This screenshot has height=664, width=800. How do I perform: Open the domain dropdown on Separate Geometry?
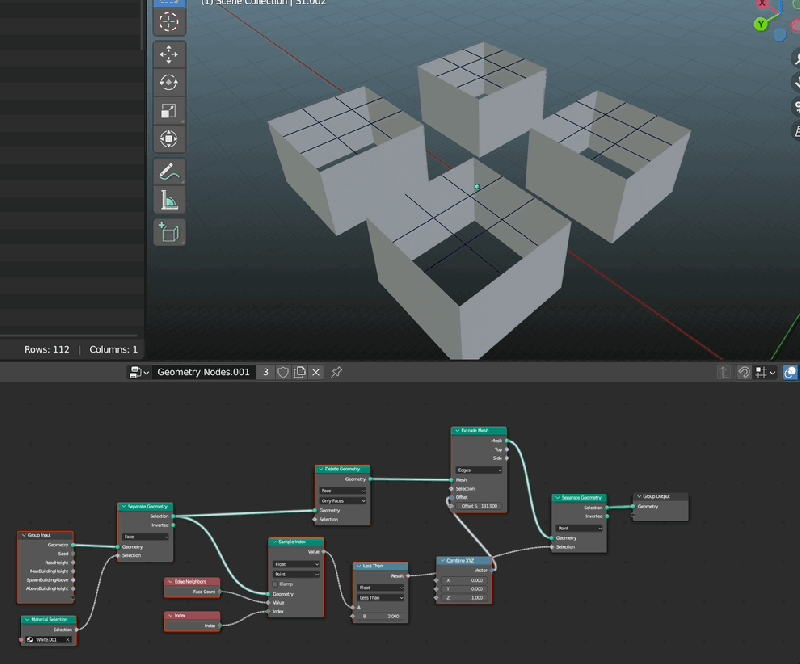coord(145,537)
